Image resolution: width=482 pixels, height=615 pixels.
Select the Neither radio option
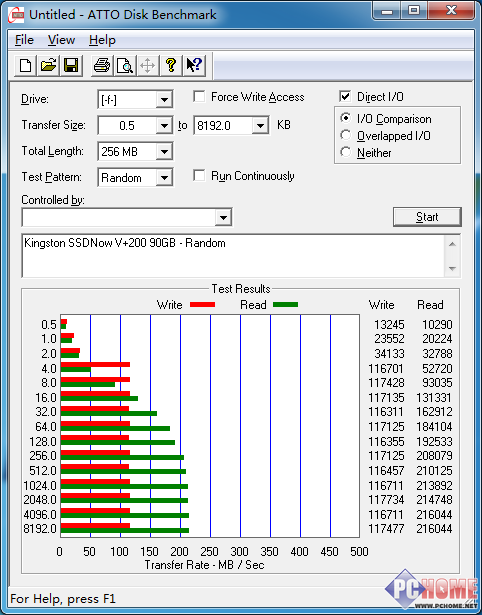pos(346,152)
